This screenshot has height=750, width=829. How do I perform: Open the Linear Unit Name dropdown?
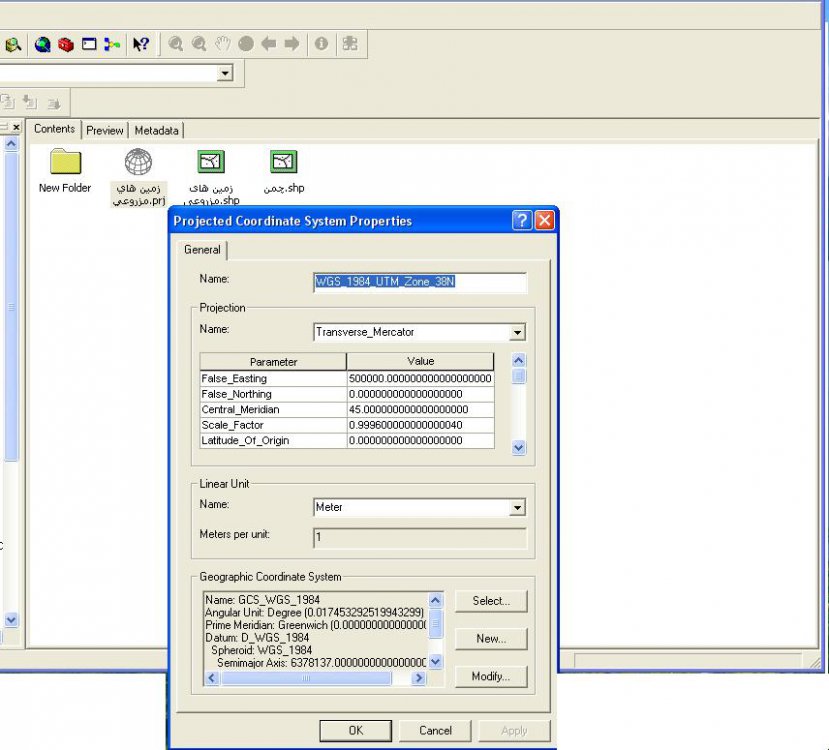[x=517, y=508]
